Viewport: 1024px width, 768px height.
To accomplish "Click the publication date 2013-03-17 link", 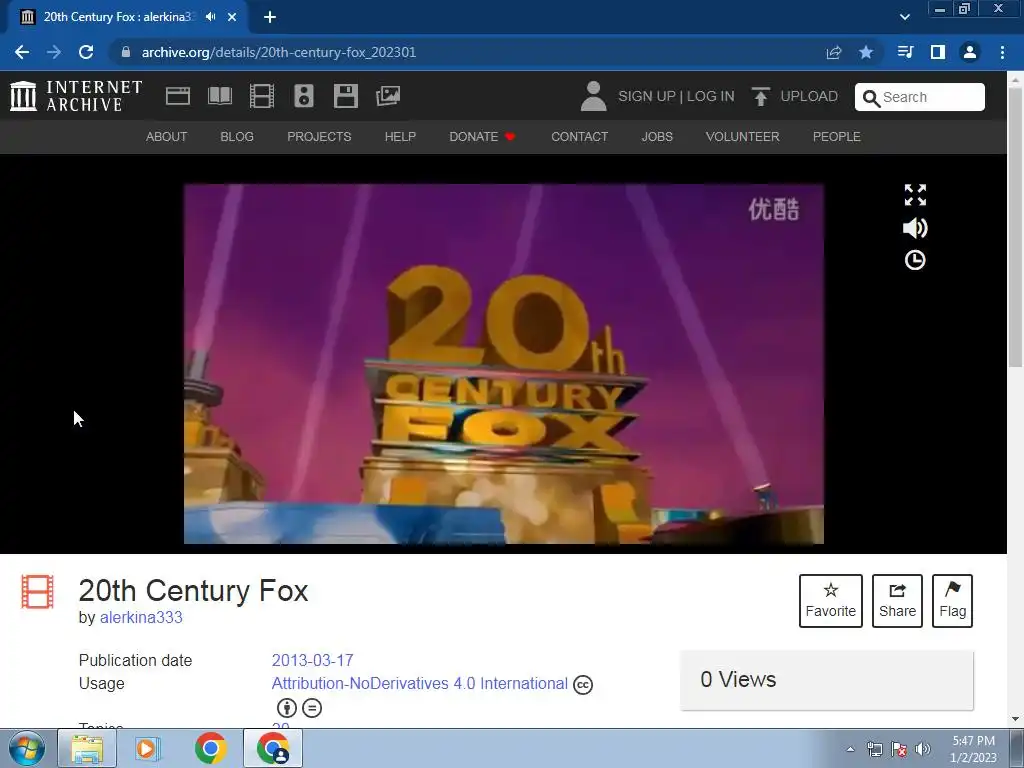I will coord(313,660).
